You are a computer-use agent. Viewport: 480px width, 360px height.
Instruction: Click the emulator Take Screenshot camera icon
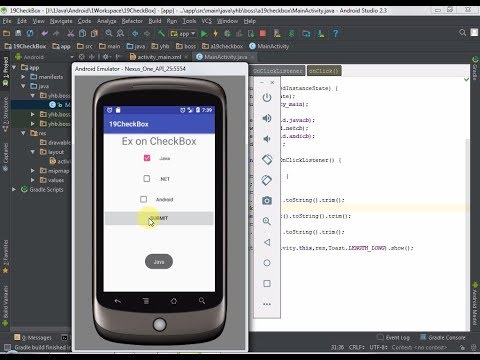click(x=267, y=201)
